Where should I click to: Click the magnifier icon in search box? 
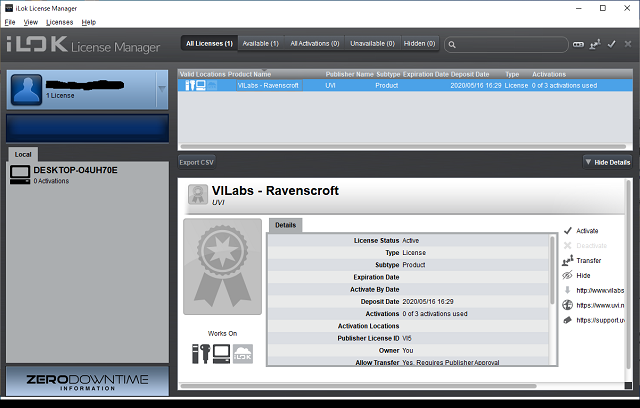tap(452, 44)
